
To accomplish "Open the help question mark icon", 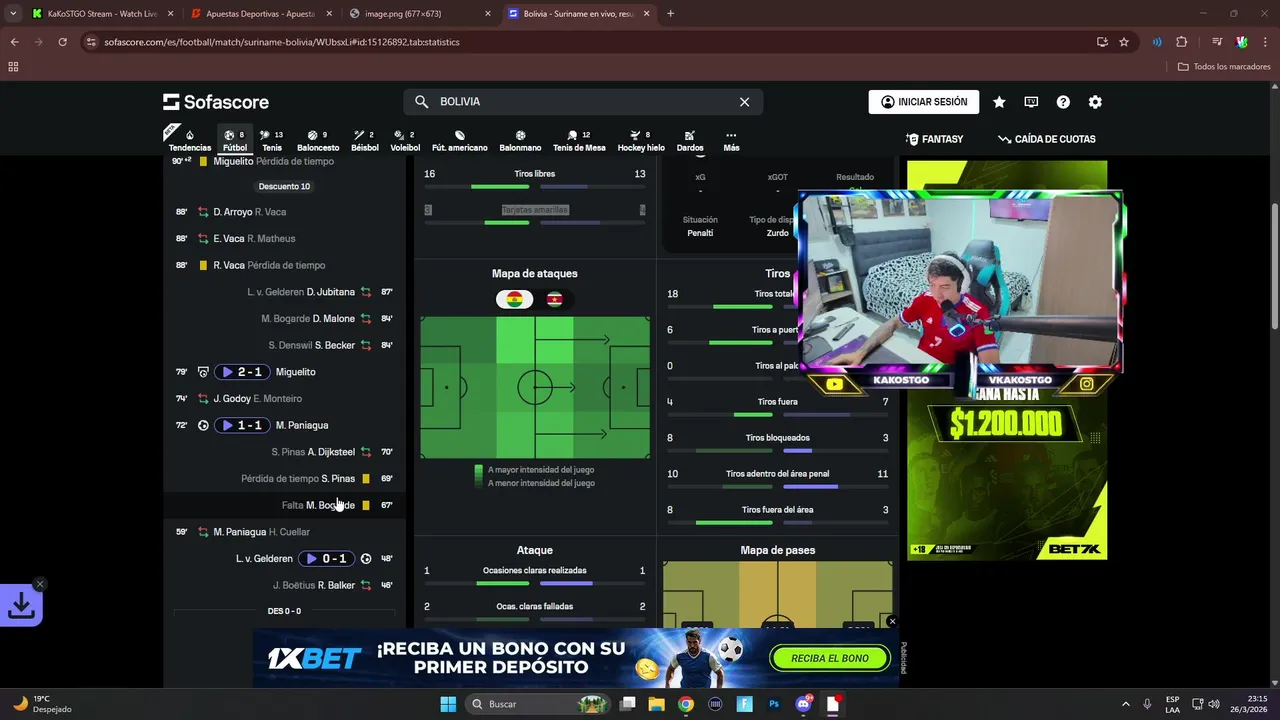I will [x=1063, y=102].
